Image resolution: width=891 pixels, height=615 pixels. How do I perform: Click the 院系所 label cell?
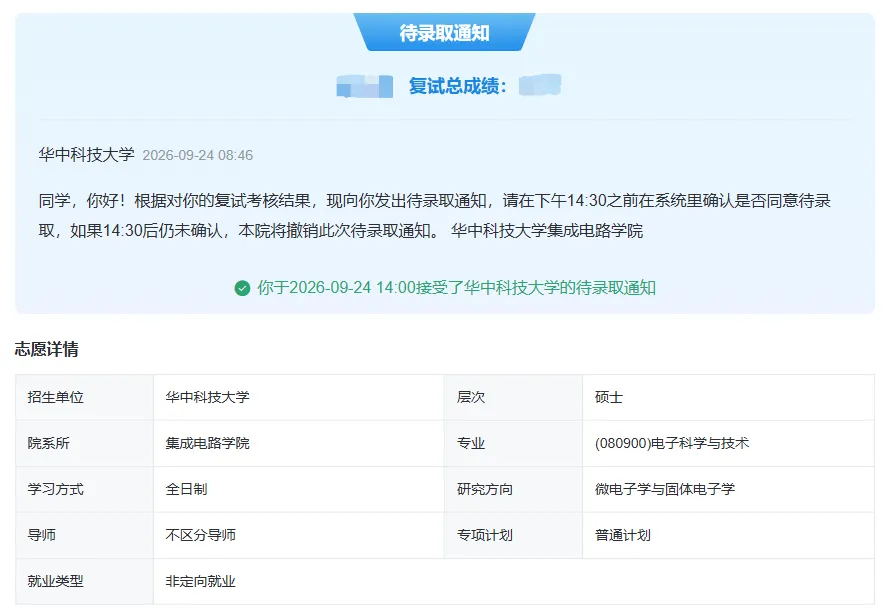point(84,443)
